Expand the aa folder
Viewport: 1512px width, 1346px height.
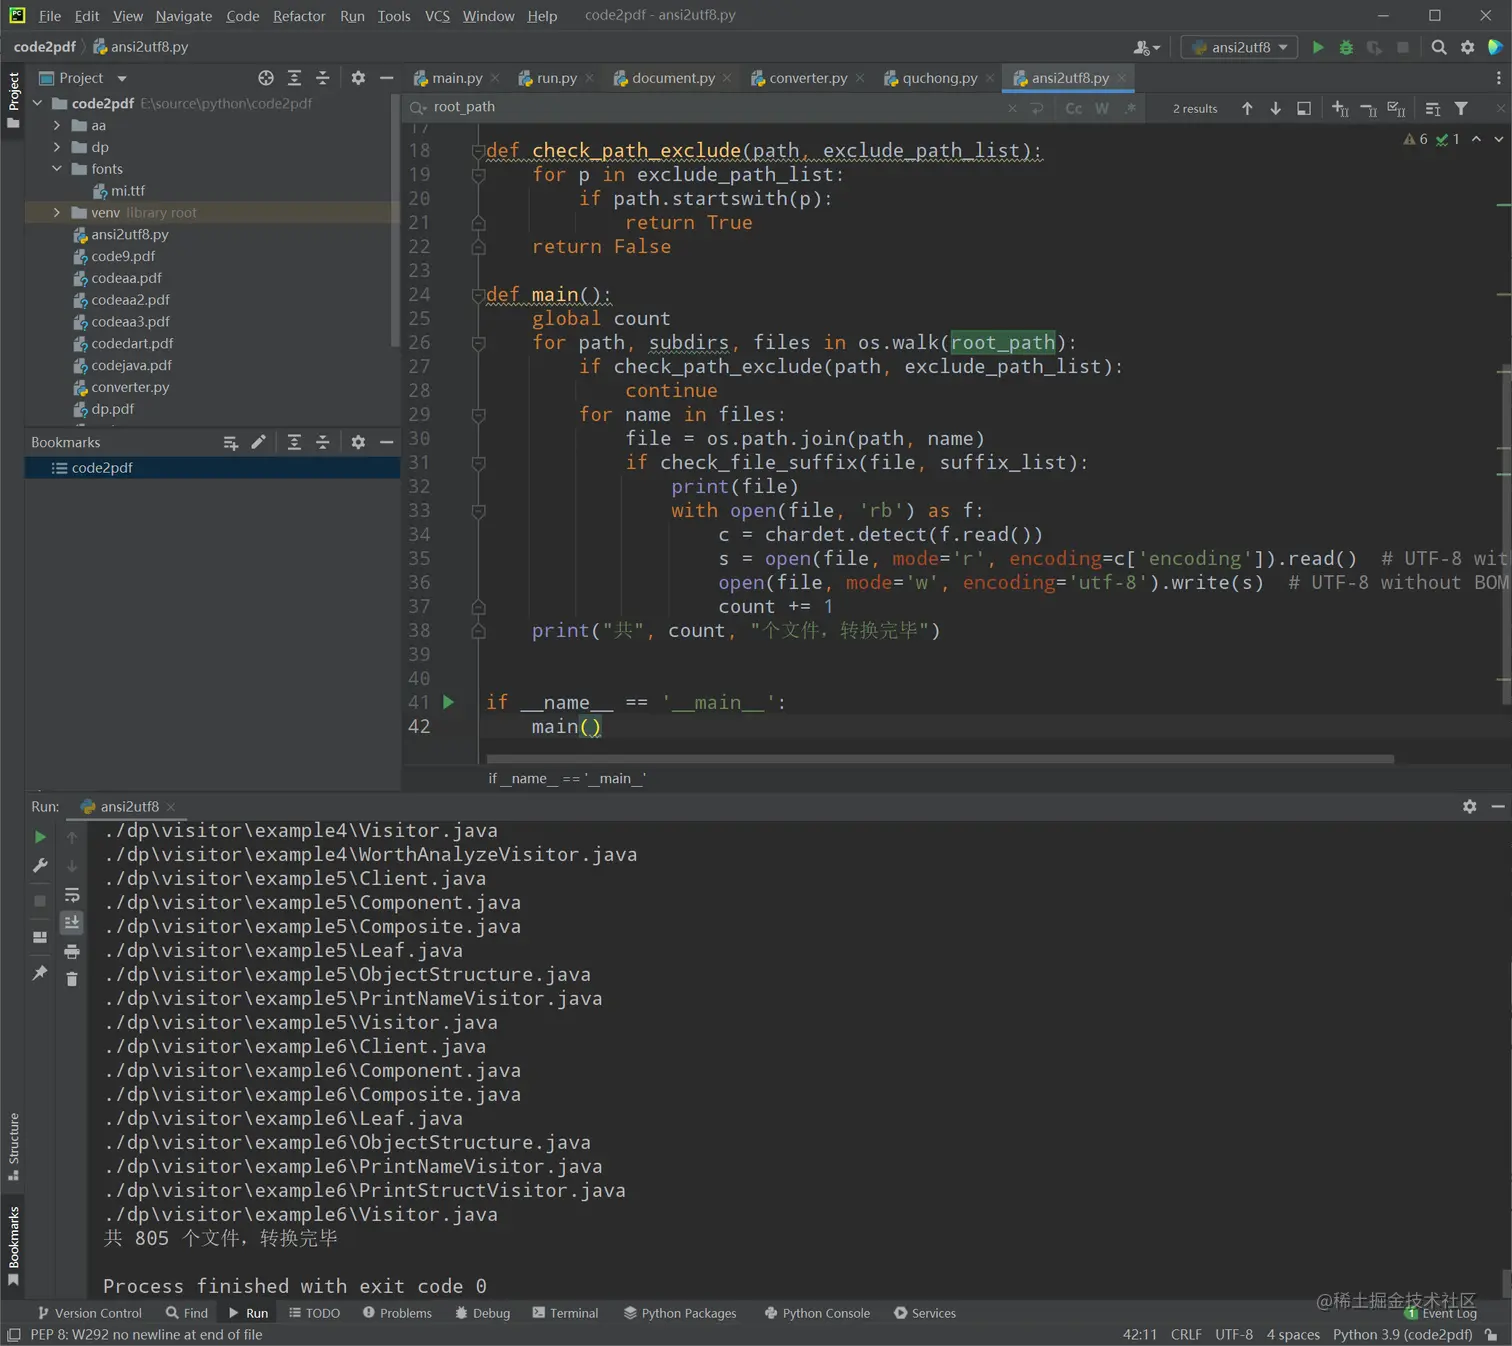[x=57, y=125]
